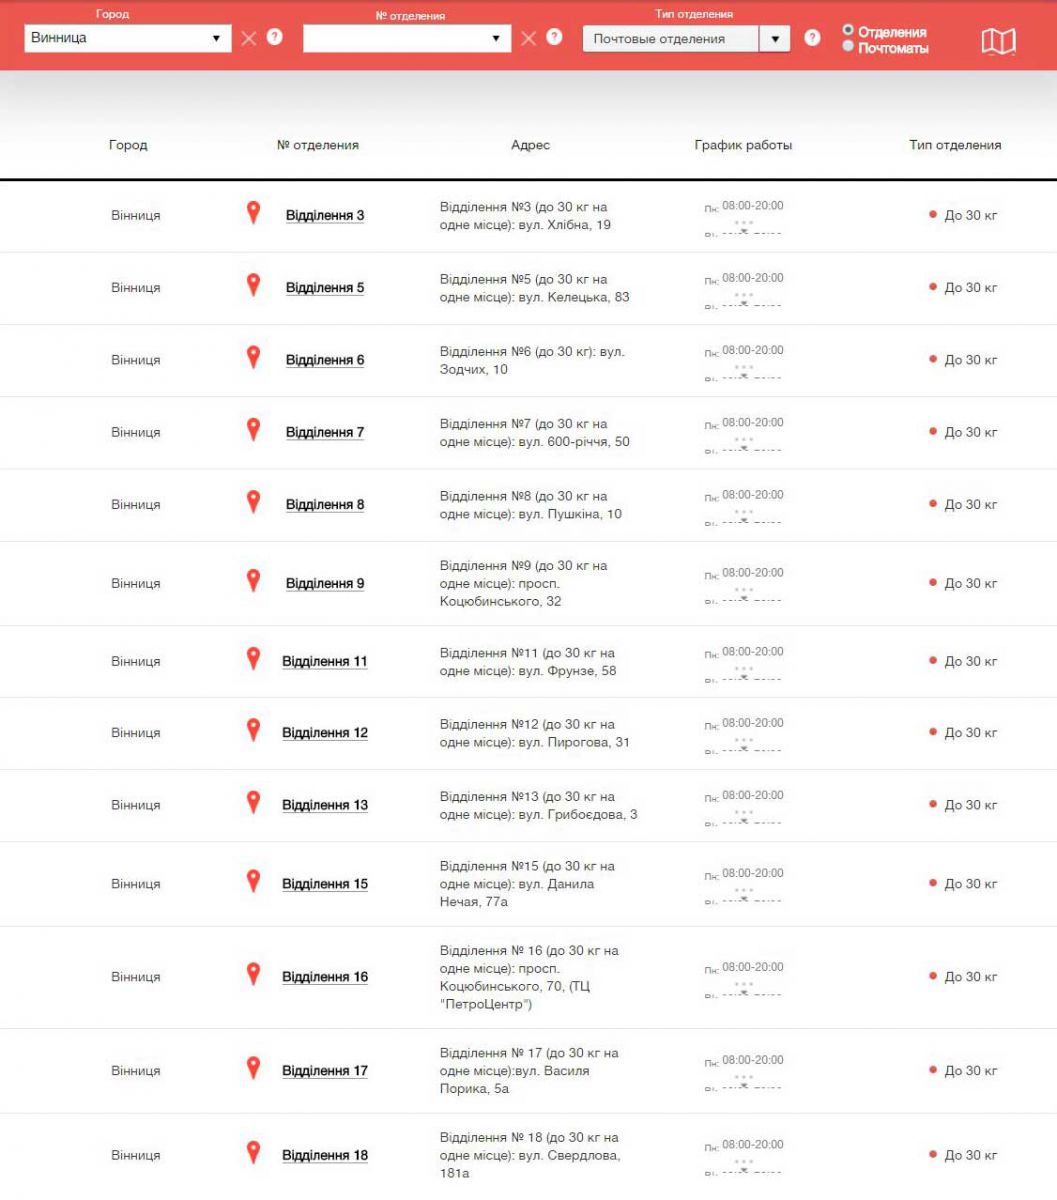Expand working hours for Відділення 13
Screen dimensions: 1057x1200
tap(743, 812)
